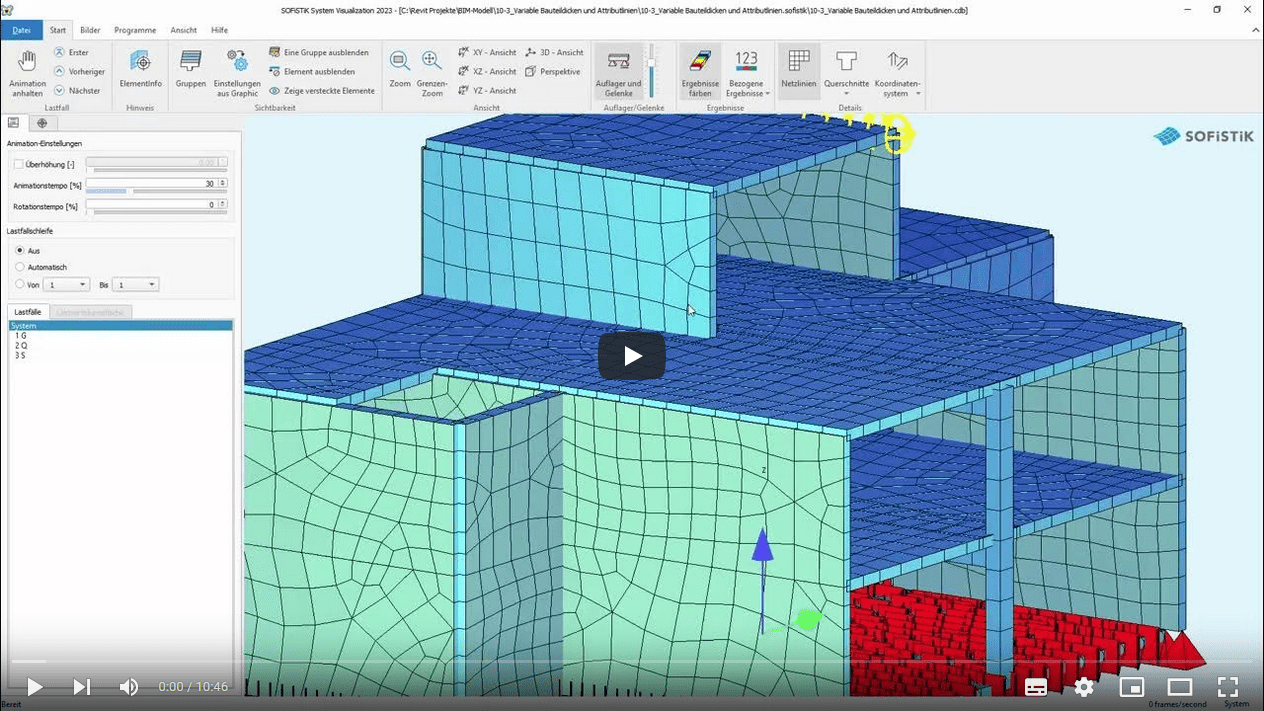Switch to the Start ribbon tab
The width and height of the screenshot is (1264, 711).
coord(57,29)
